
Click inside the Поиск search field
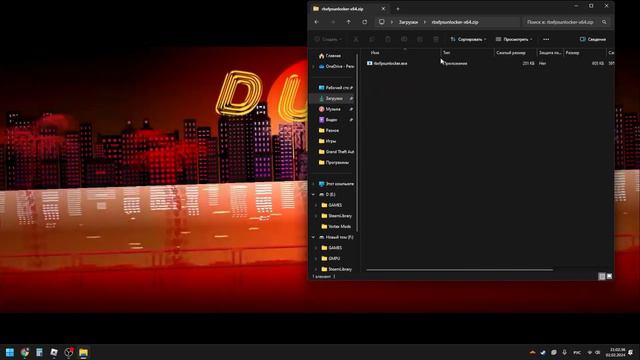[x=560, y=22]
